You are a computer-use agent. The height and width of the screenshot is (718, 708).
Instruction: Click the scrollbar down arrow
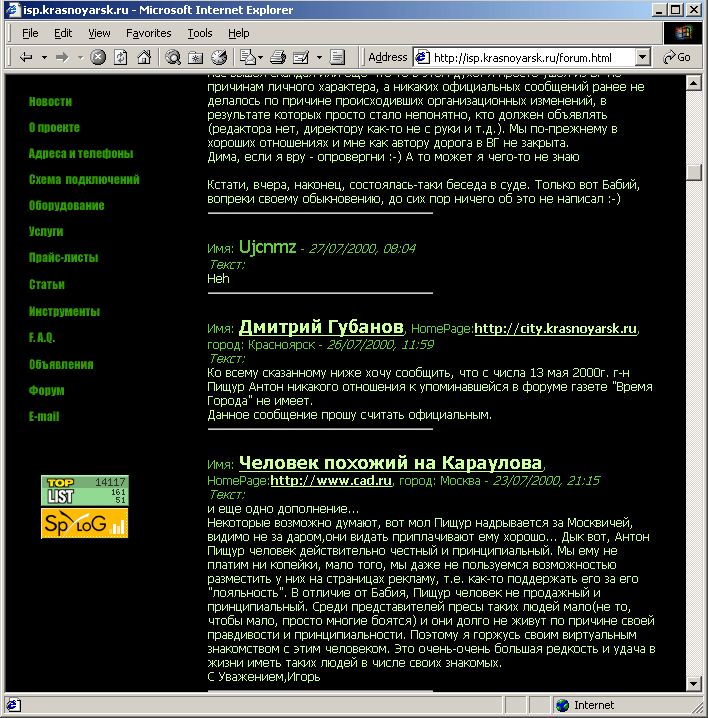tap(694, 684)
